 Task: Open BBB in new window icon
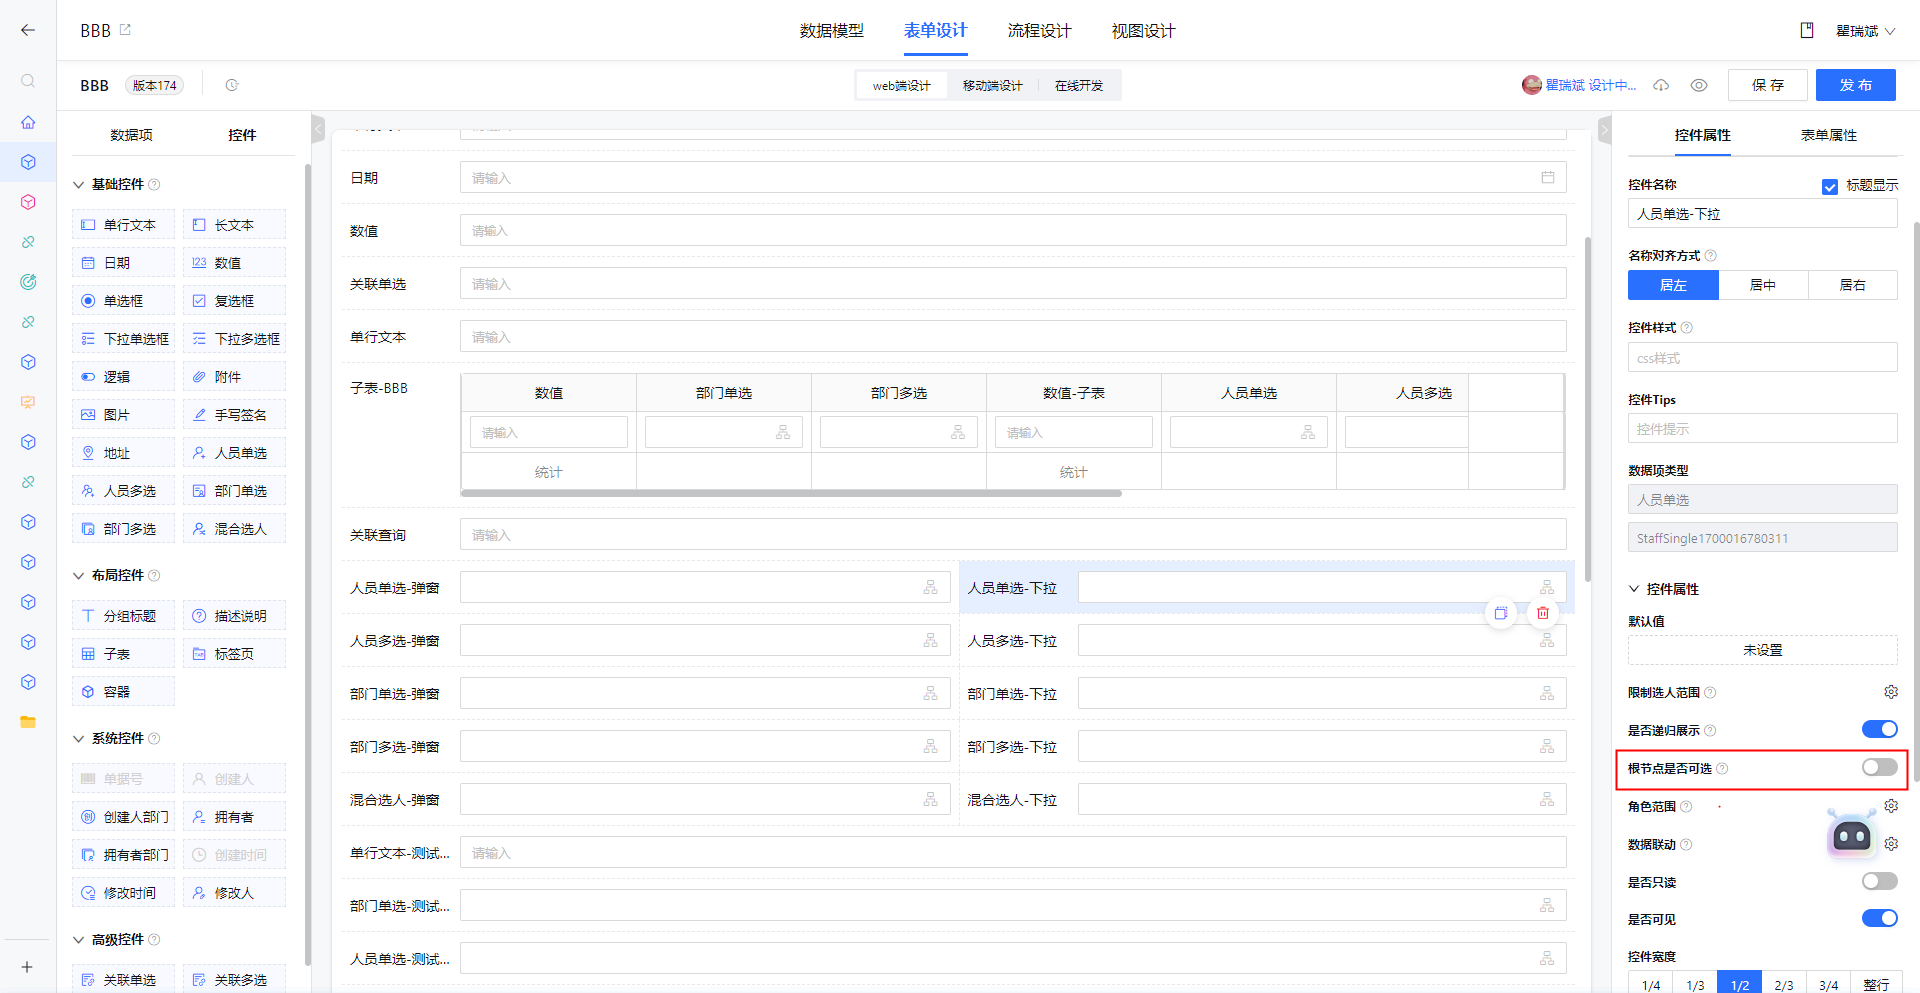click(x=125, y=30)
